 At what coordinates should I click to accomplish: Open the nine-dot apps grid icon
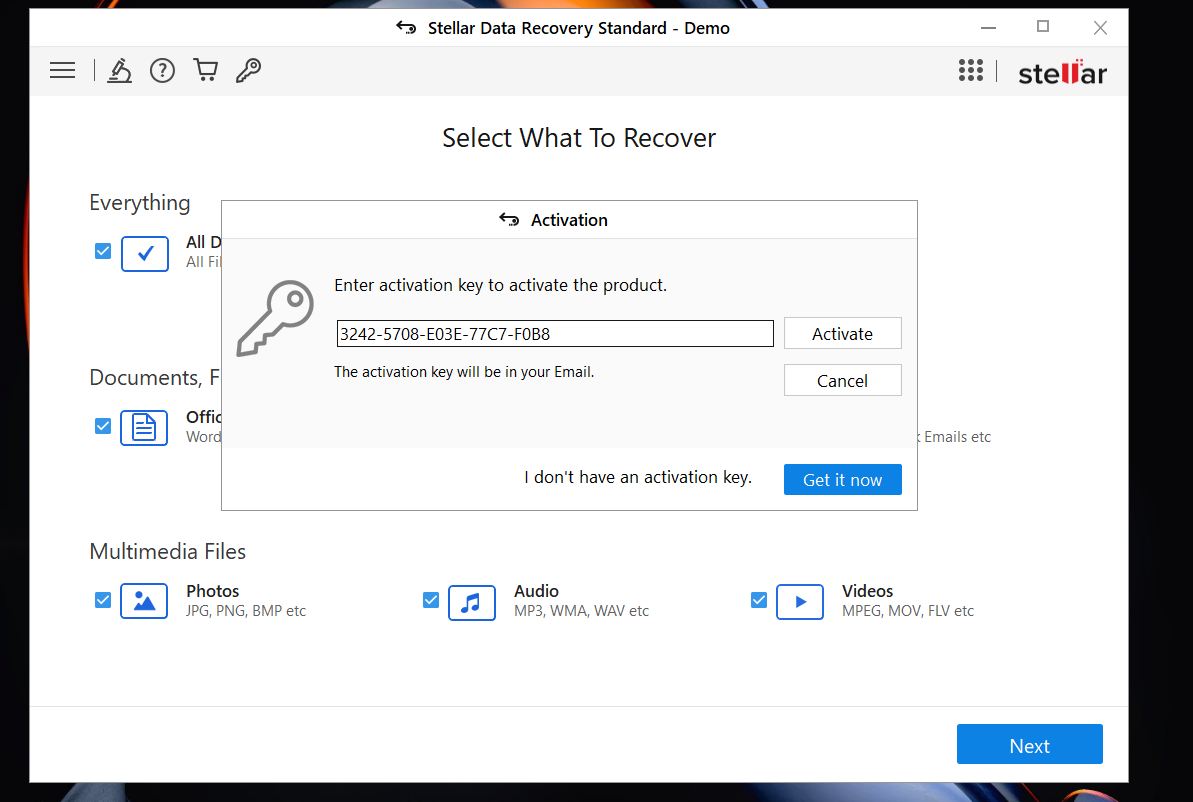point(971,70)
